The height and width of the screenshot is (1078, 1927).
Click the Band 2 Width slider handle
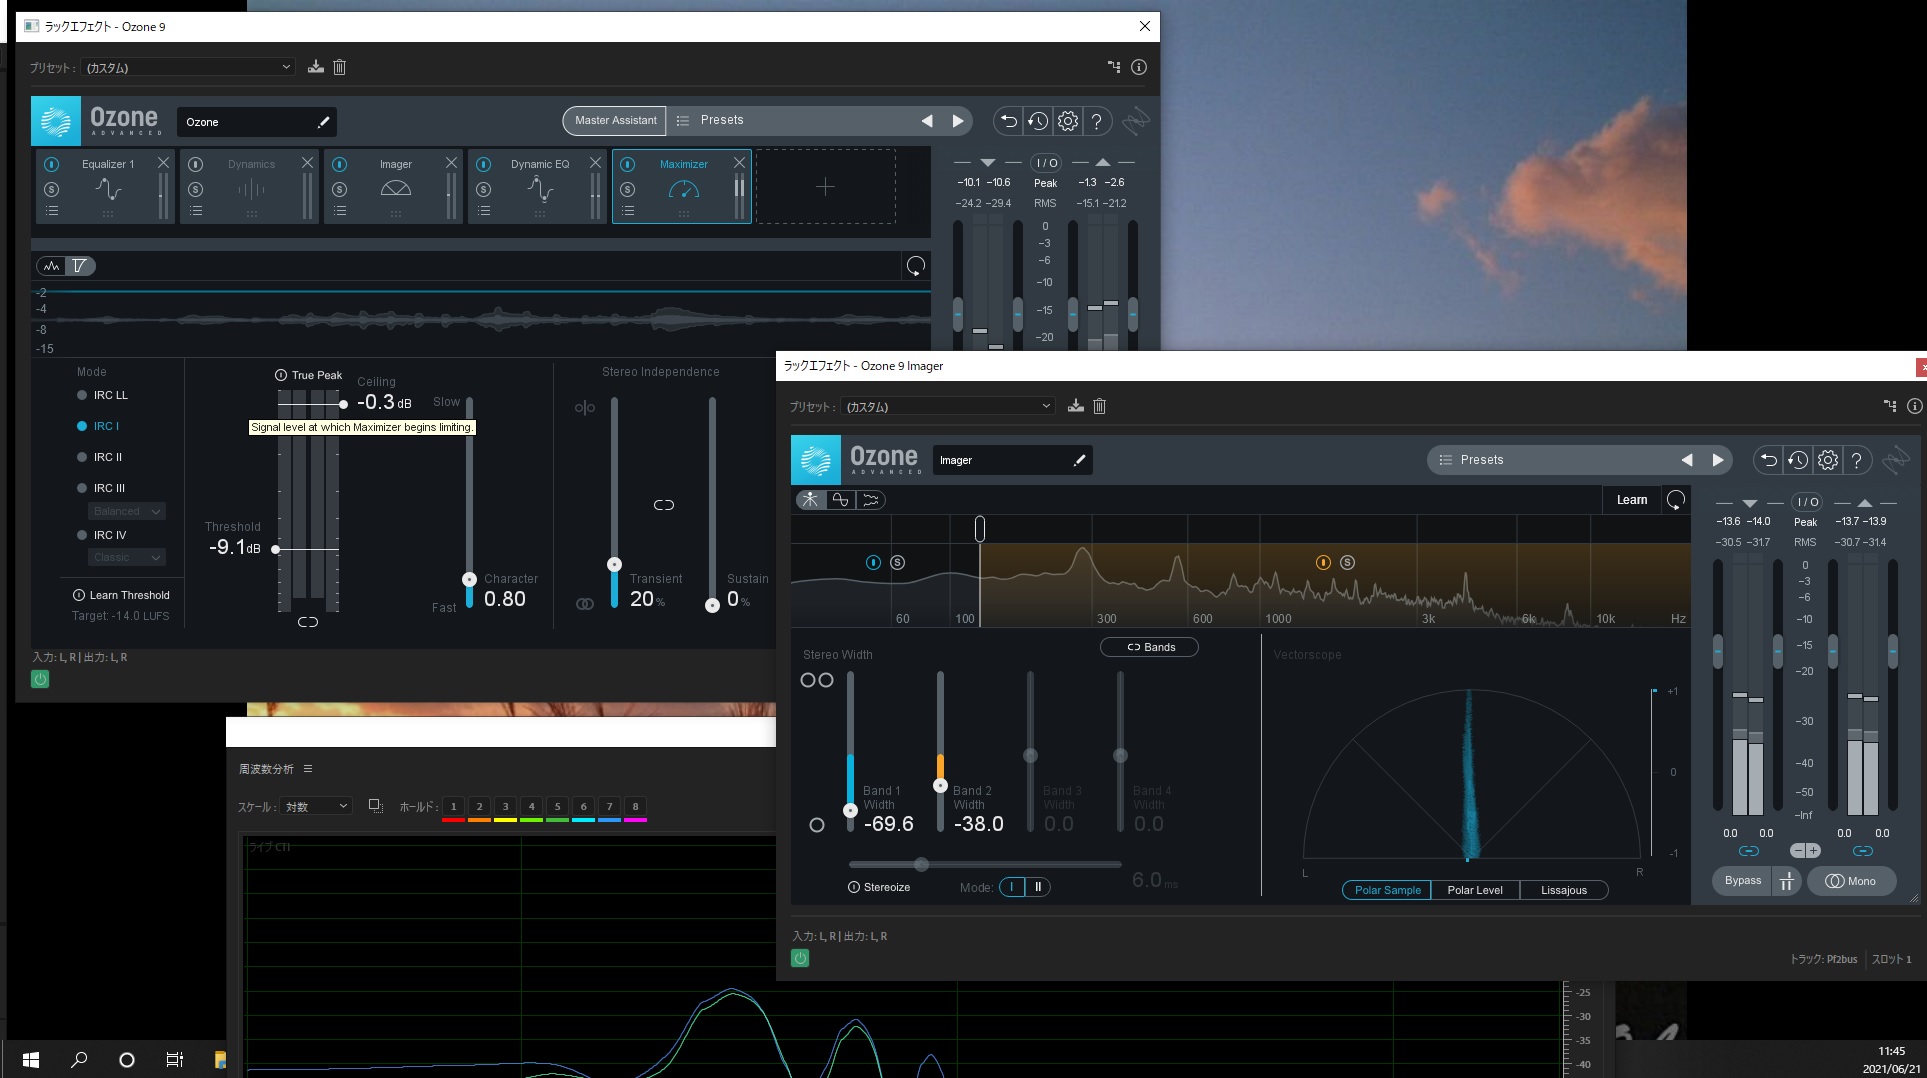(x=940, y=786)
